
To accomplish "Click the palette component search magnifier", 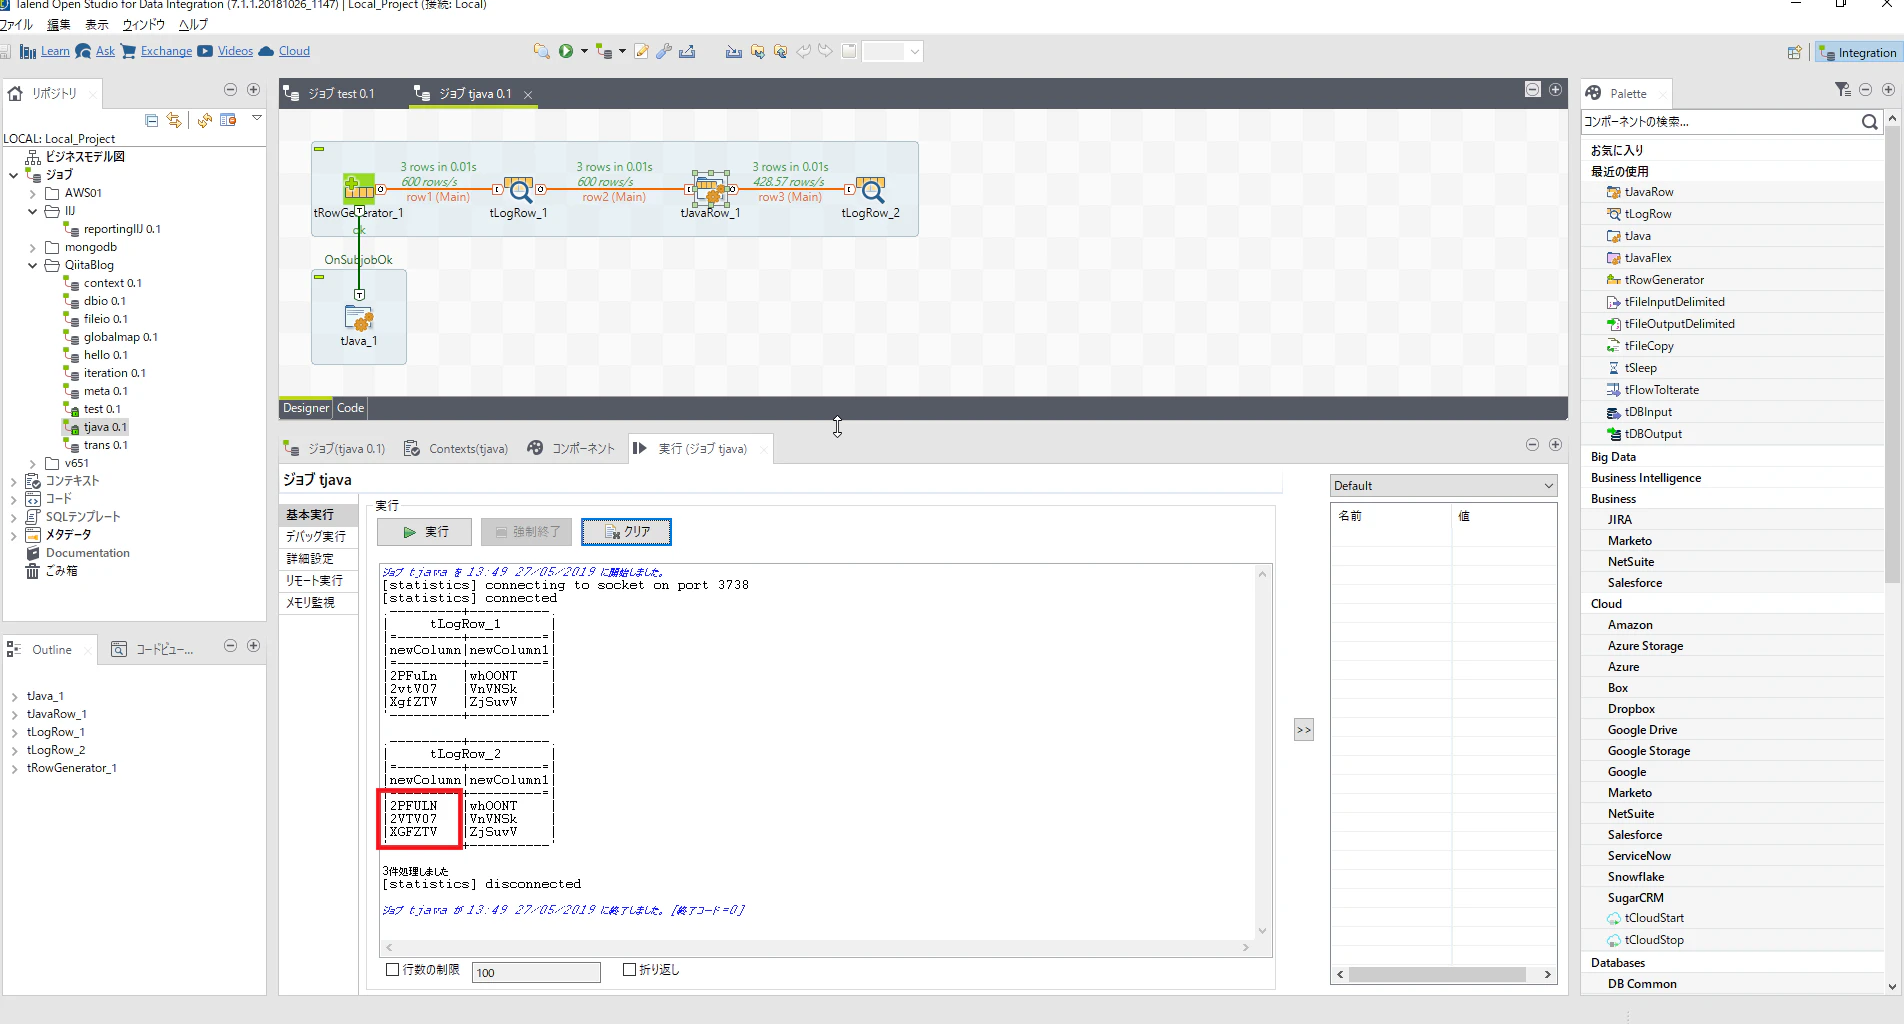I will pos(1869,122).
